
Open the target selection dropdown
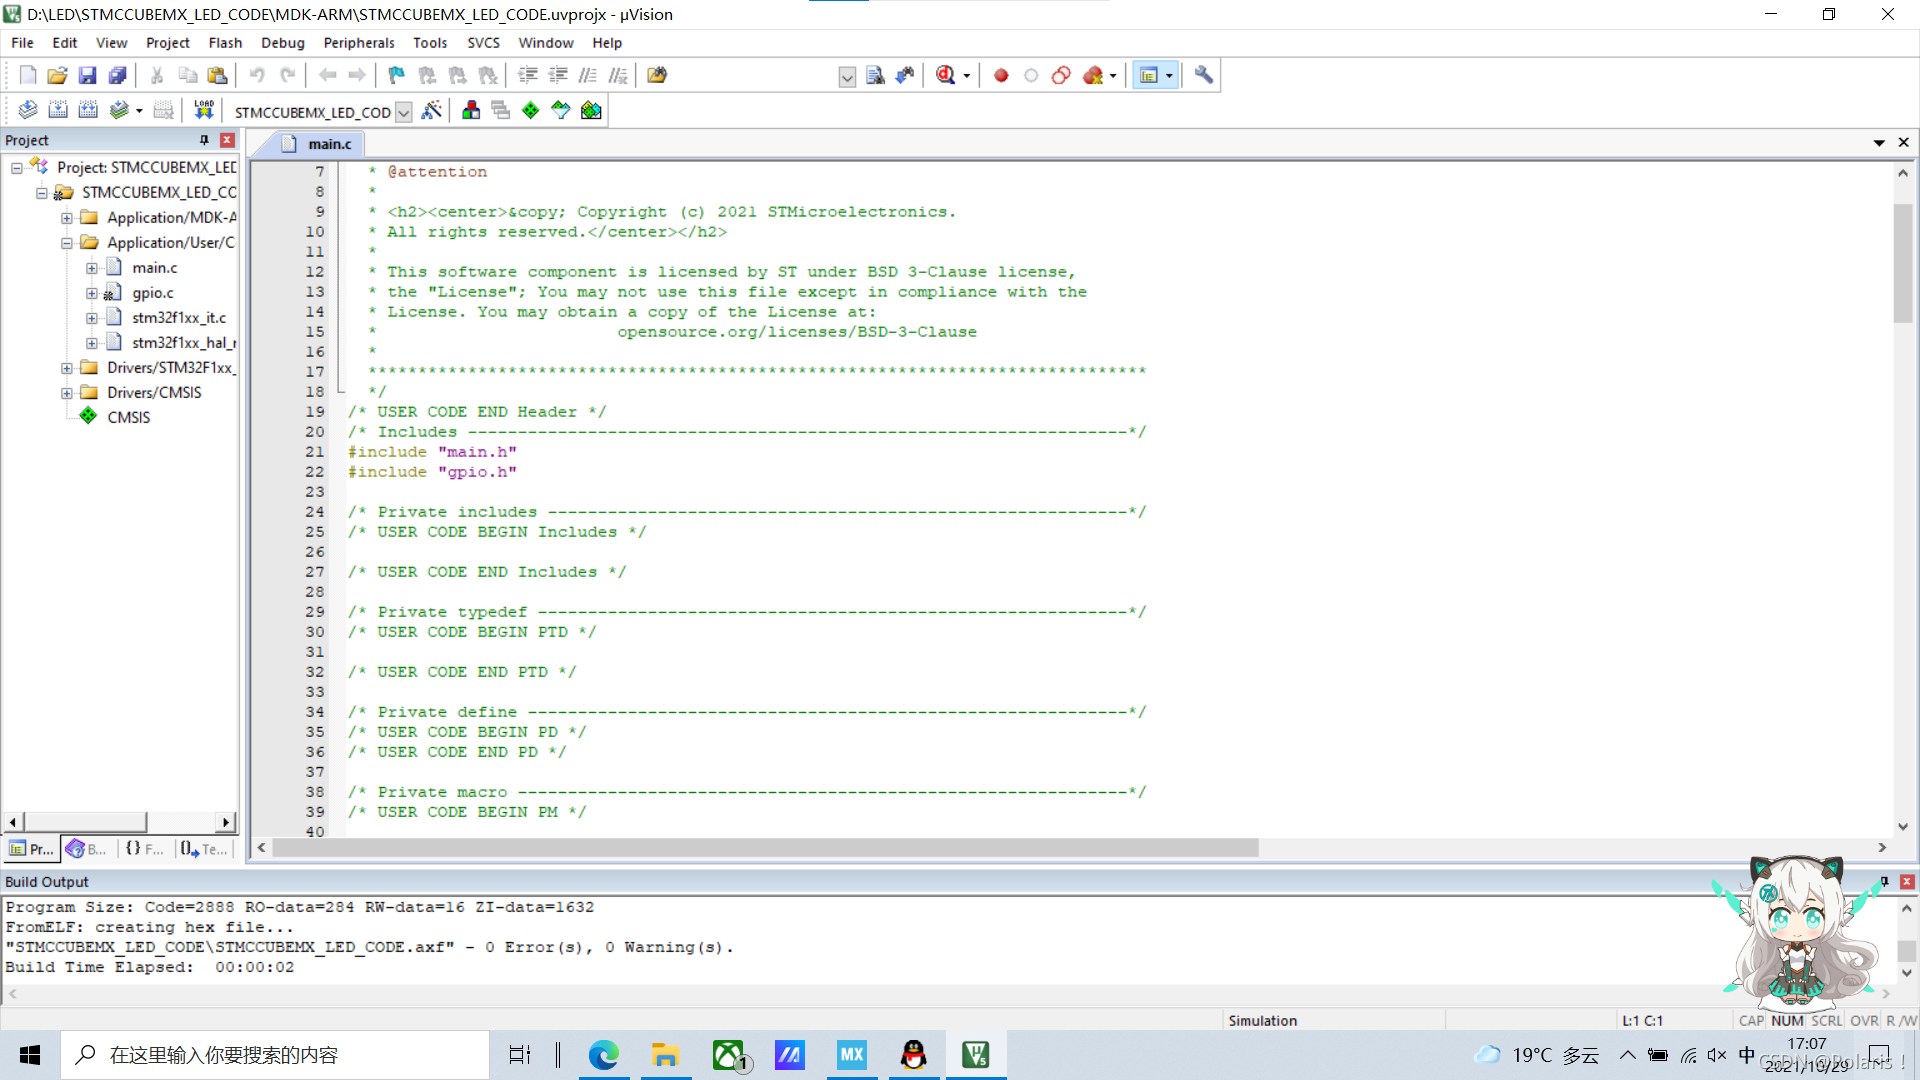point(404,112)
